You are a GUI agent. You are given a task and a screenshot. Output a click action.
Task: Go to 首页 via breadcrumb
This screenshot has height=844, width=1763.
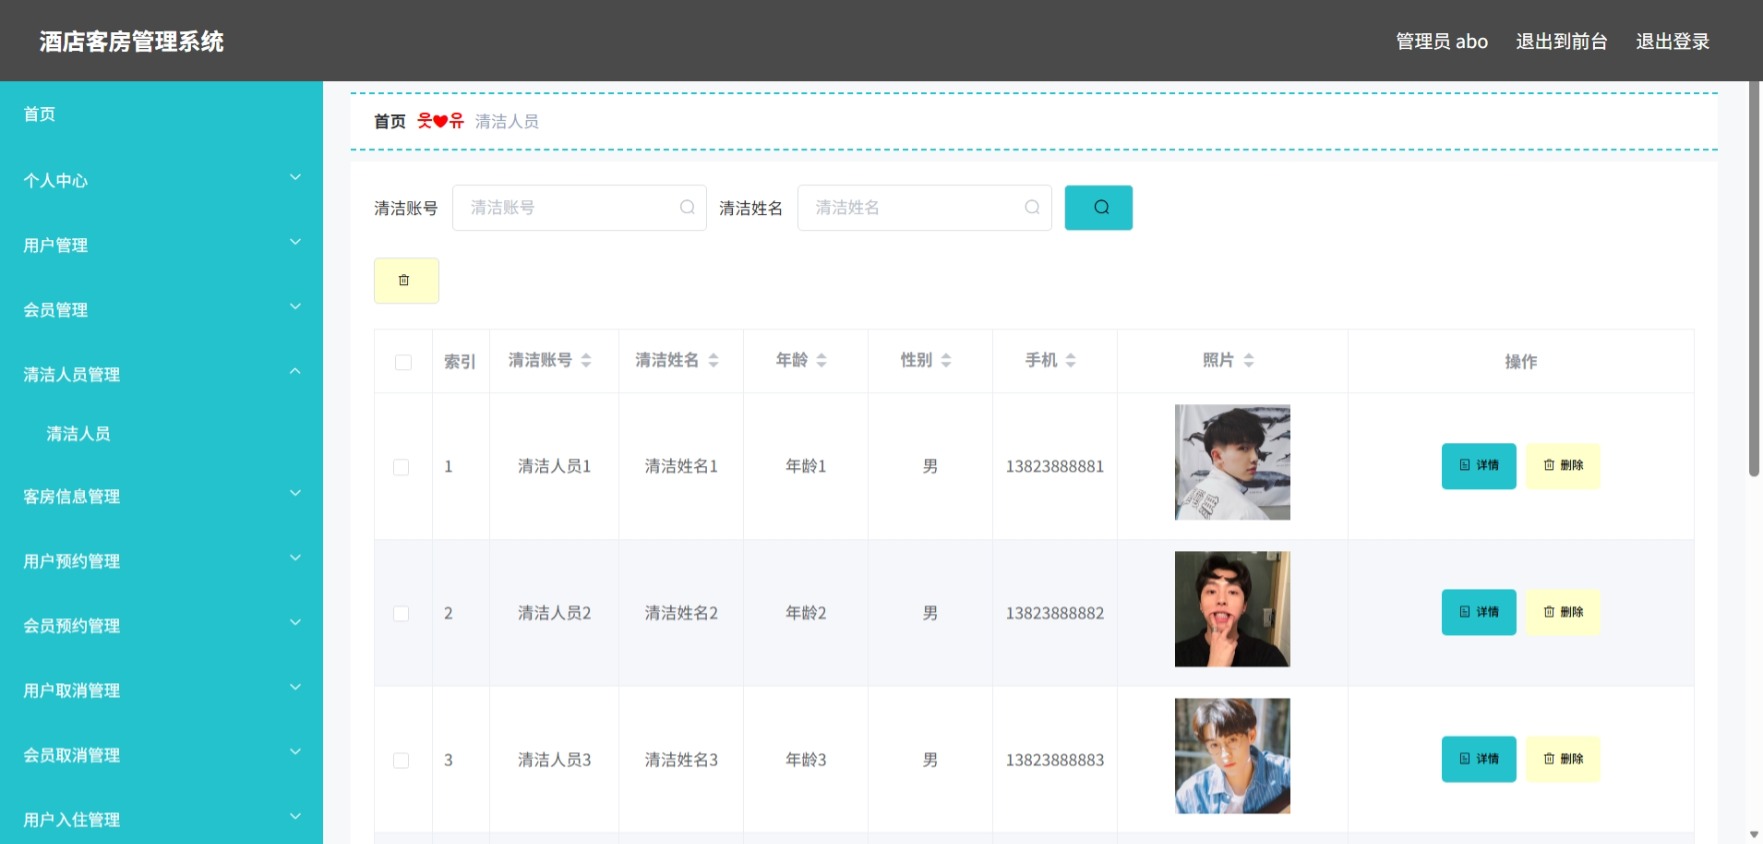click(x=390, y=121)
